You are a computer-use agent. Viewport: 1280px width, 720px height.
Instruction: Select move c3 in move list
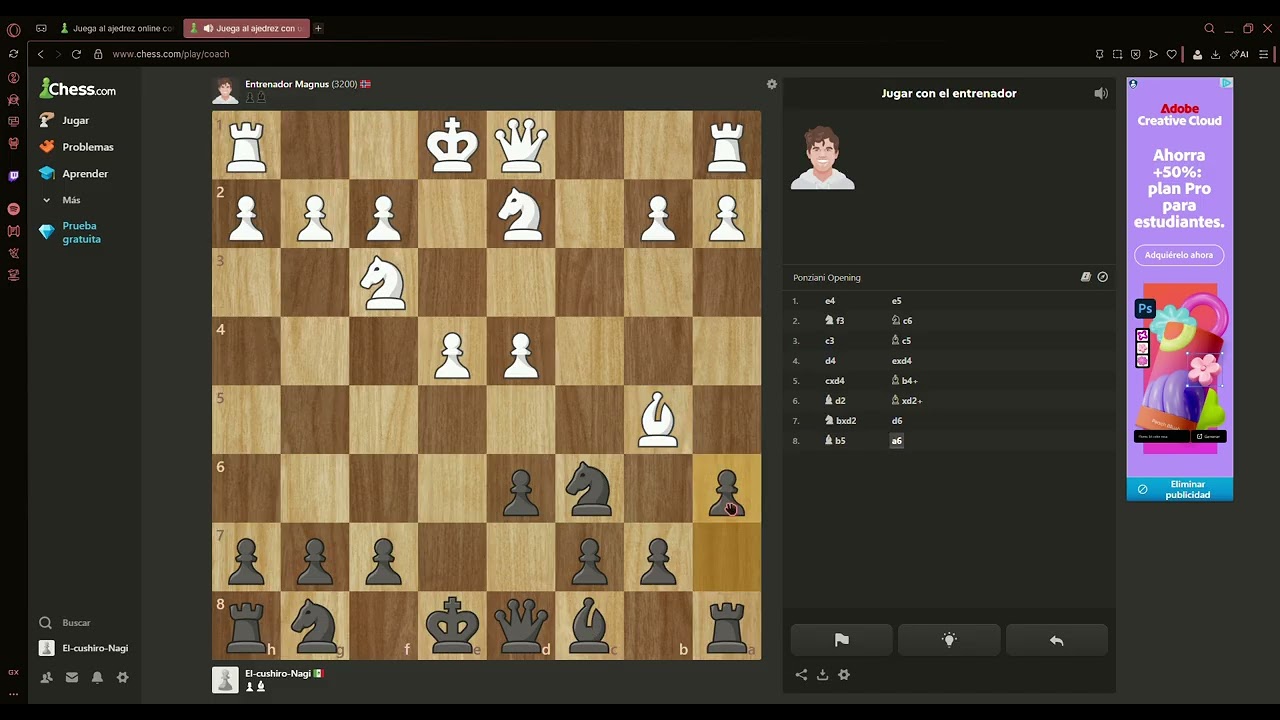830,341
